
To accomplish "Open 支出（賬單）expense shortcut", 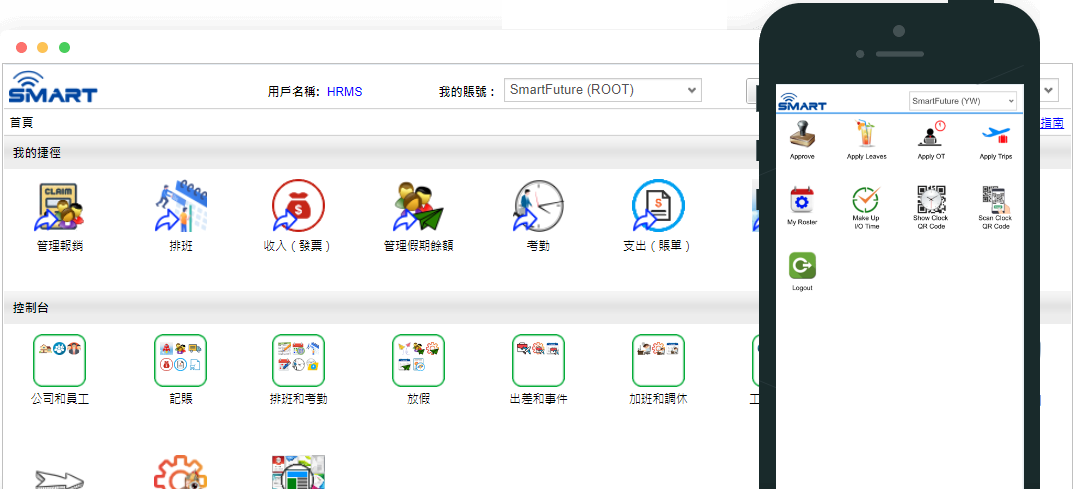I will point(658,206).
